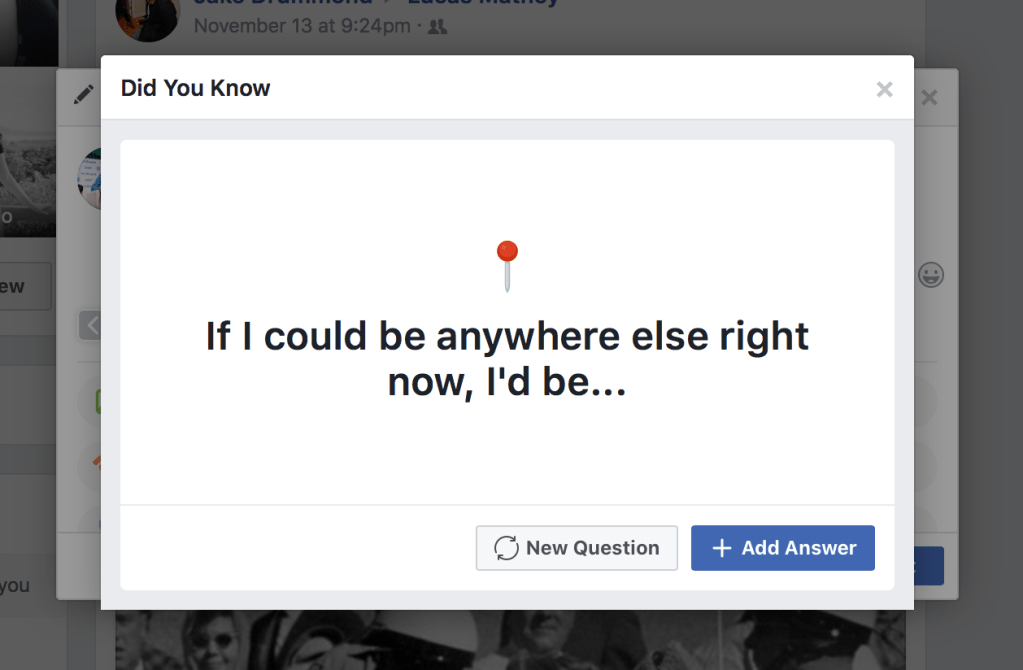Click the New Question button
1023x670 pixels.
577,548
